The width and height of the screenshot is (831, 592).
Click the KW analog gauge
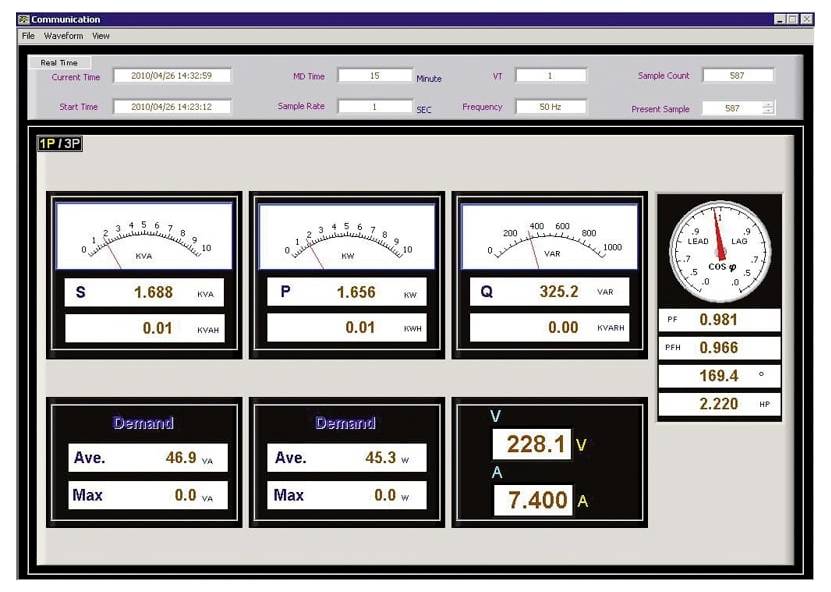click(x=347, y=236)
